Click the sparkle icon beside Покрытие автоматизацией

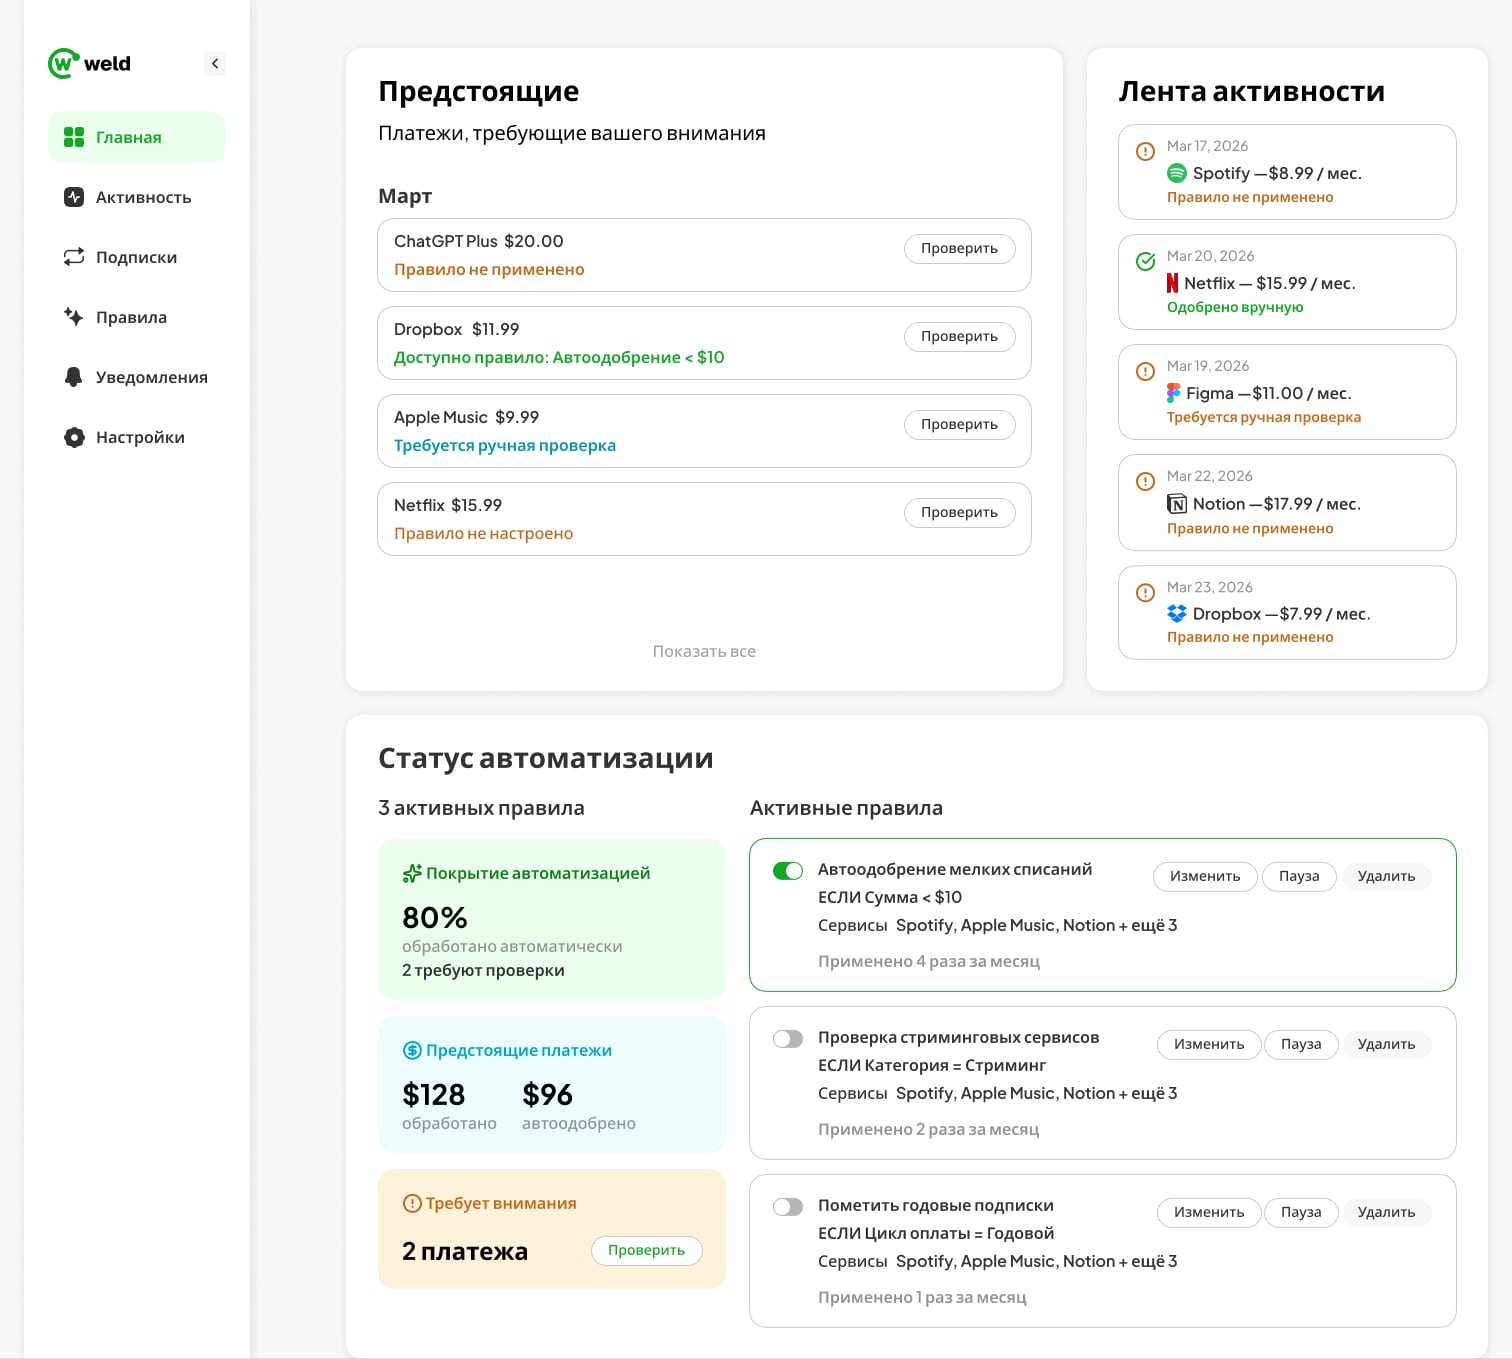pos(412,873)
